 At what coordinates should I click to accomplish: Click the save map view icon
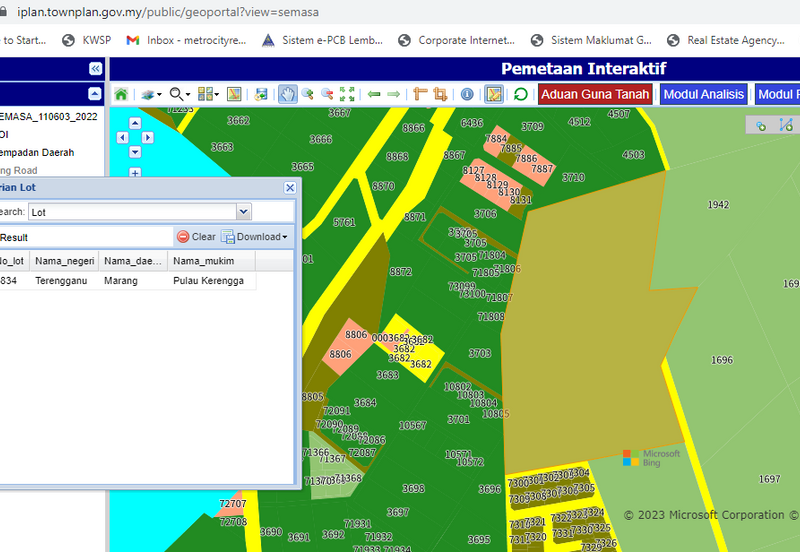pyautogui.click(x=261, y=94)
